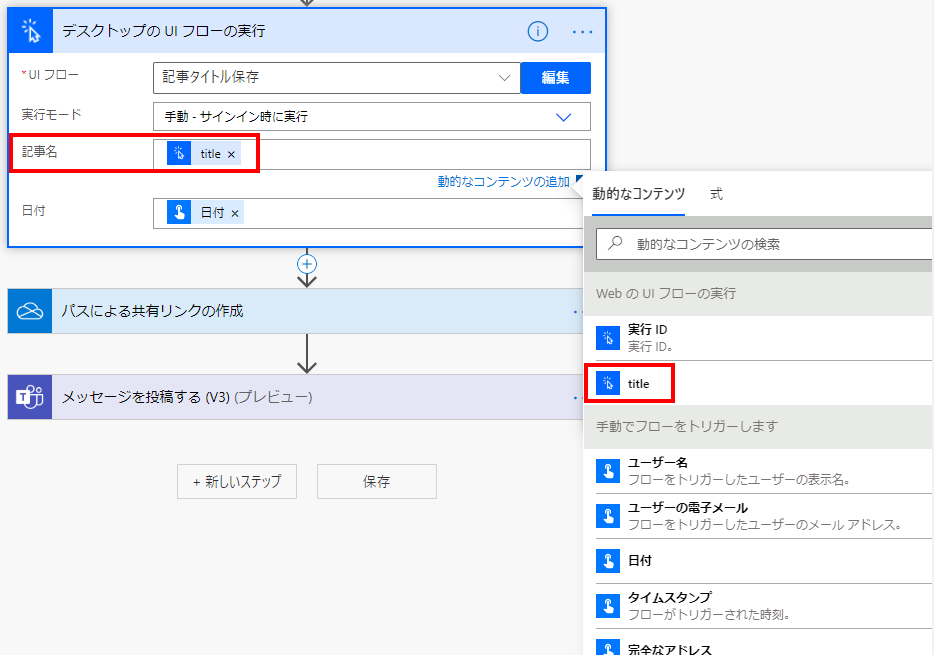Expand the UI フロー dropdown 記事タイトル保存
This screenshot has width=934, height=655.
(x=337, y=78)
